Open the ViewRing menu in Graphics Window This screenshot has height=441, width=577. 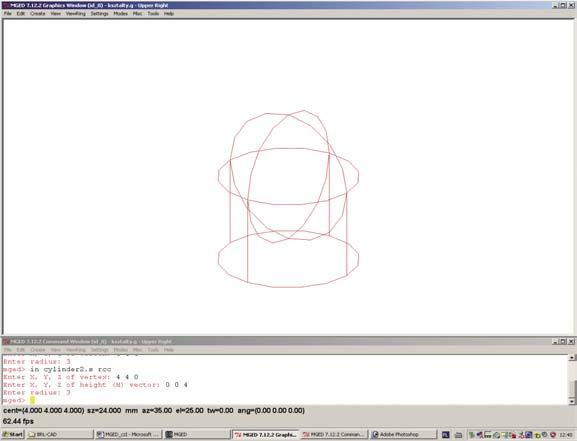coord(75,14)
